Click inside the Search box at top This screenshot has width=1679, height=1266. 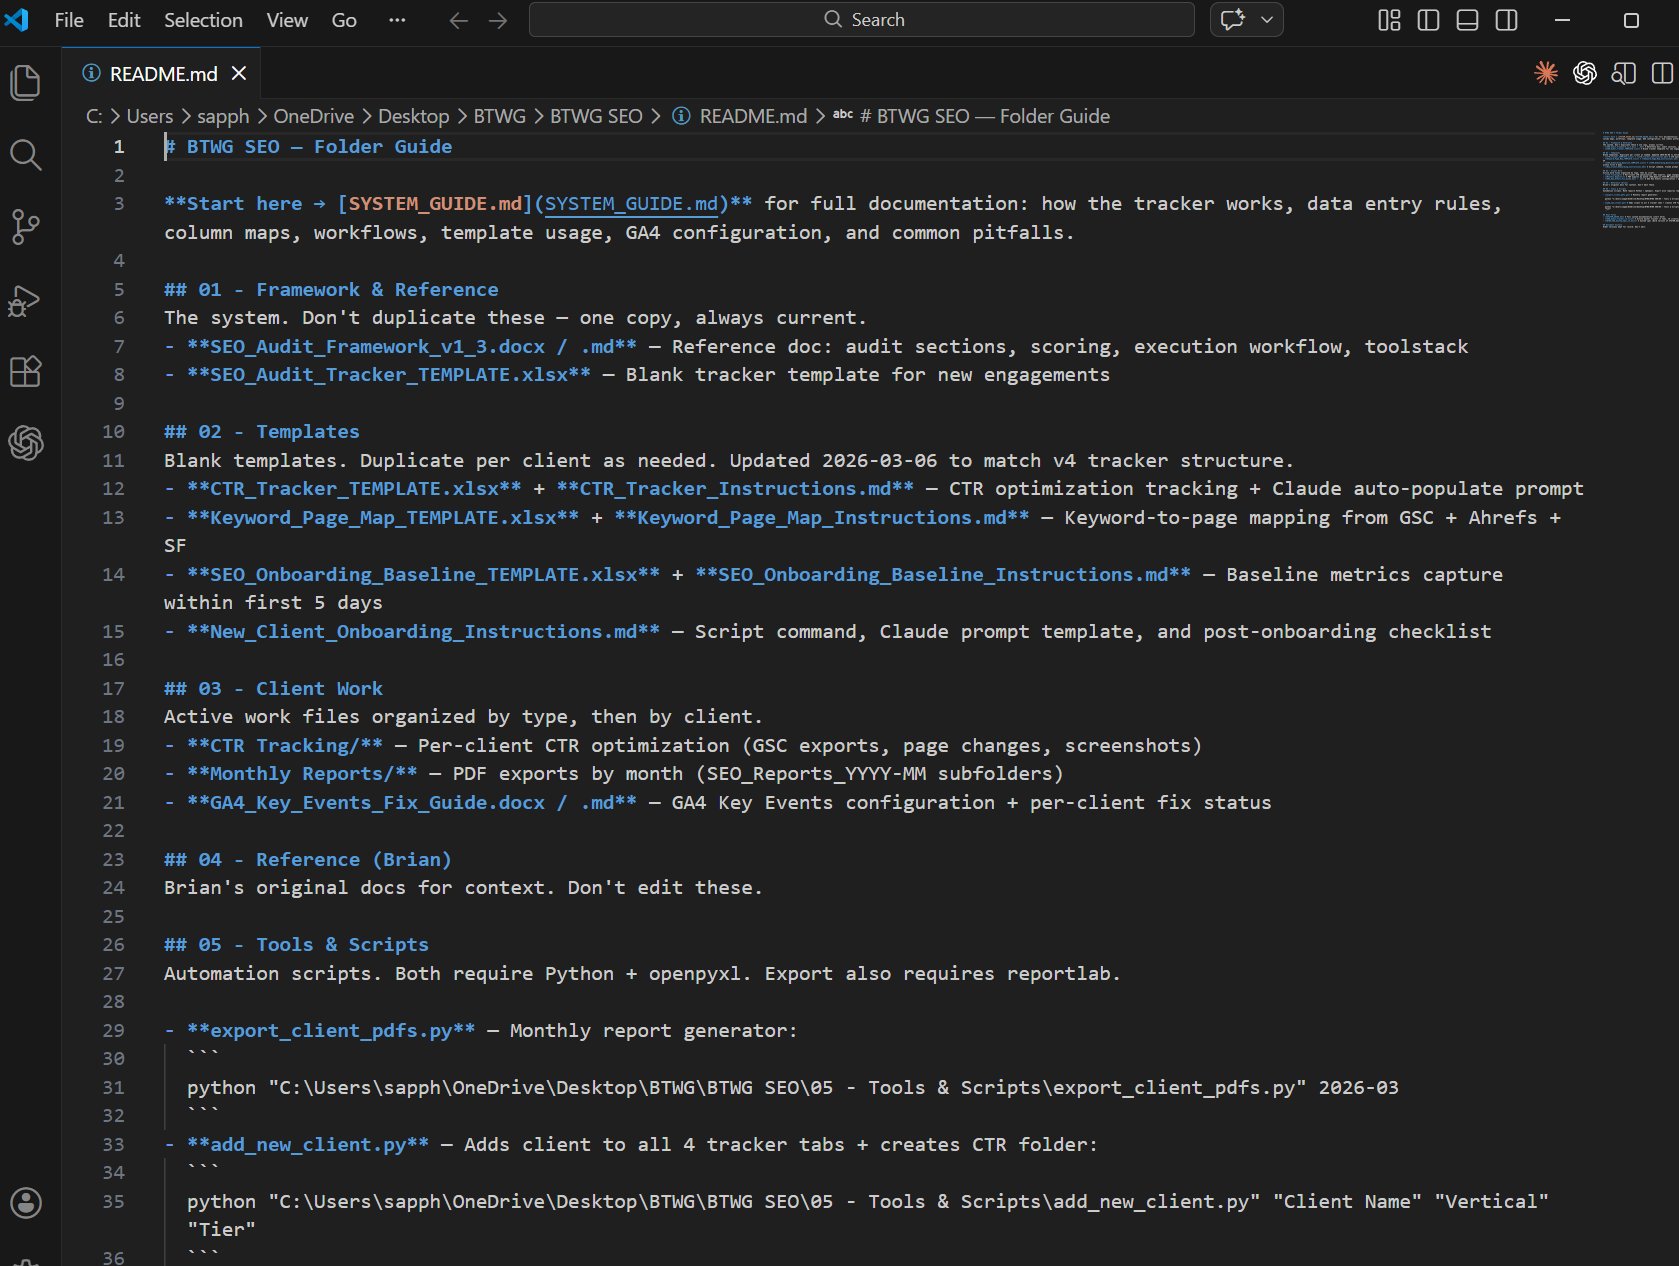coord(860,19)
